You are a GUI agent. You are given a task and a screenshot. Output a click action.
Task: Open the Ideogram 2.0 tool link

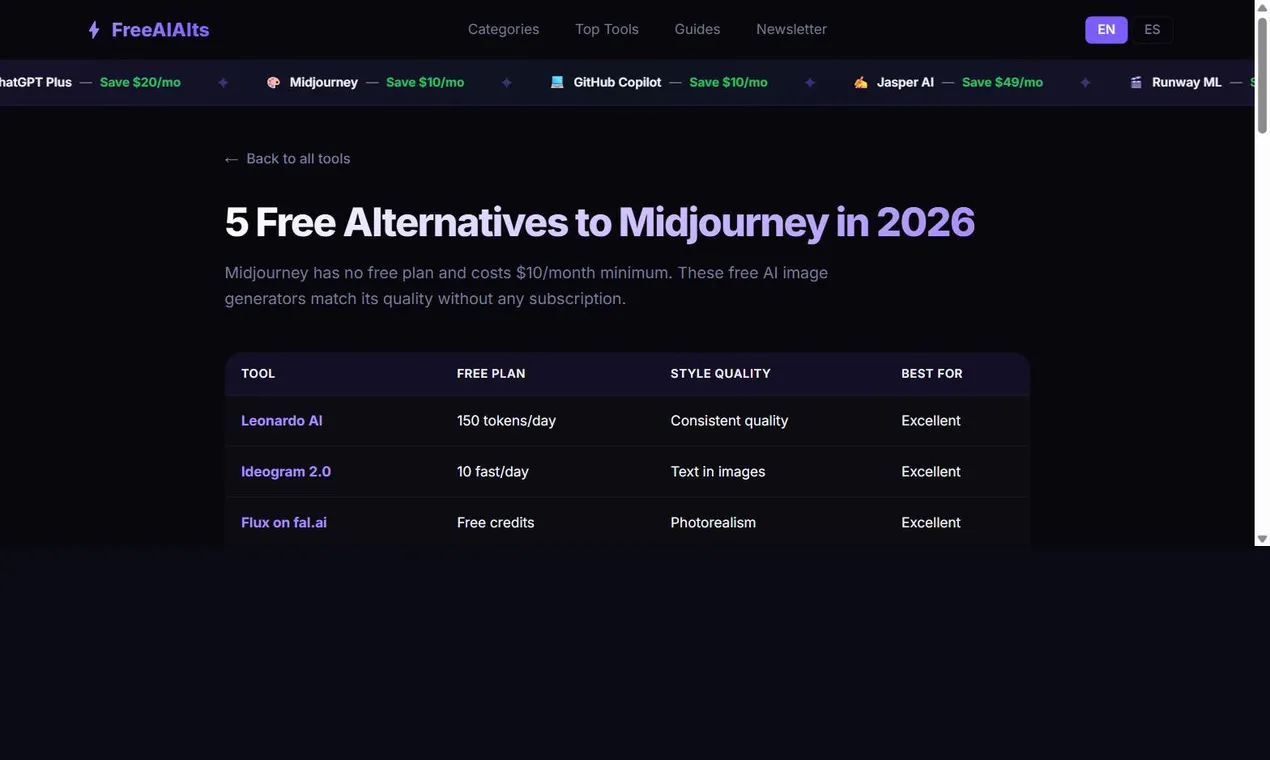click(x=286, y=471)
